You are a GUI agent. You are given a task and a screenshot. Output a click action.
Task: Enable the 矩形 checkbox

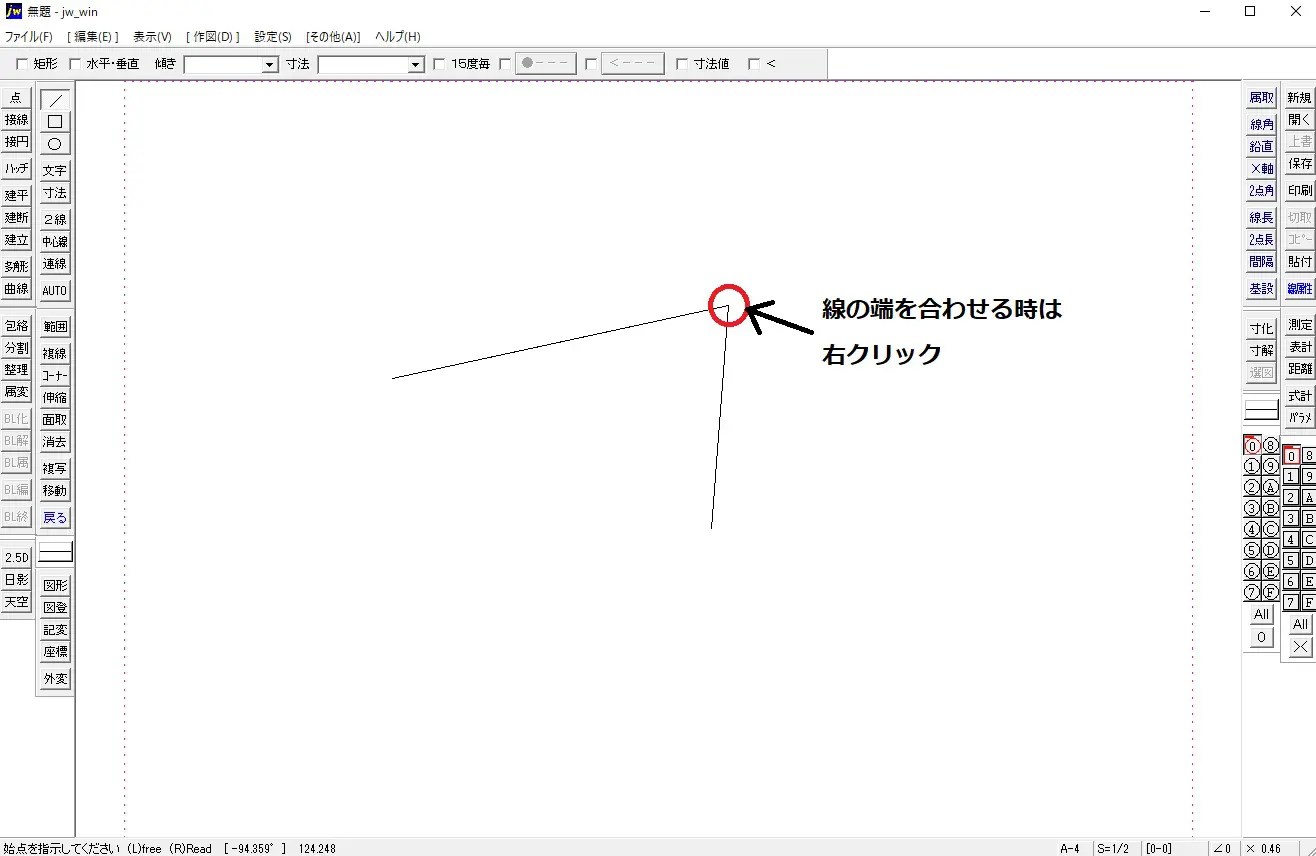coord(22,64)
